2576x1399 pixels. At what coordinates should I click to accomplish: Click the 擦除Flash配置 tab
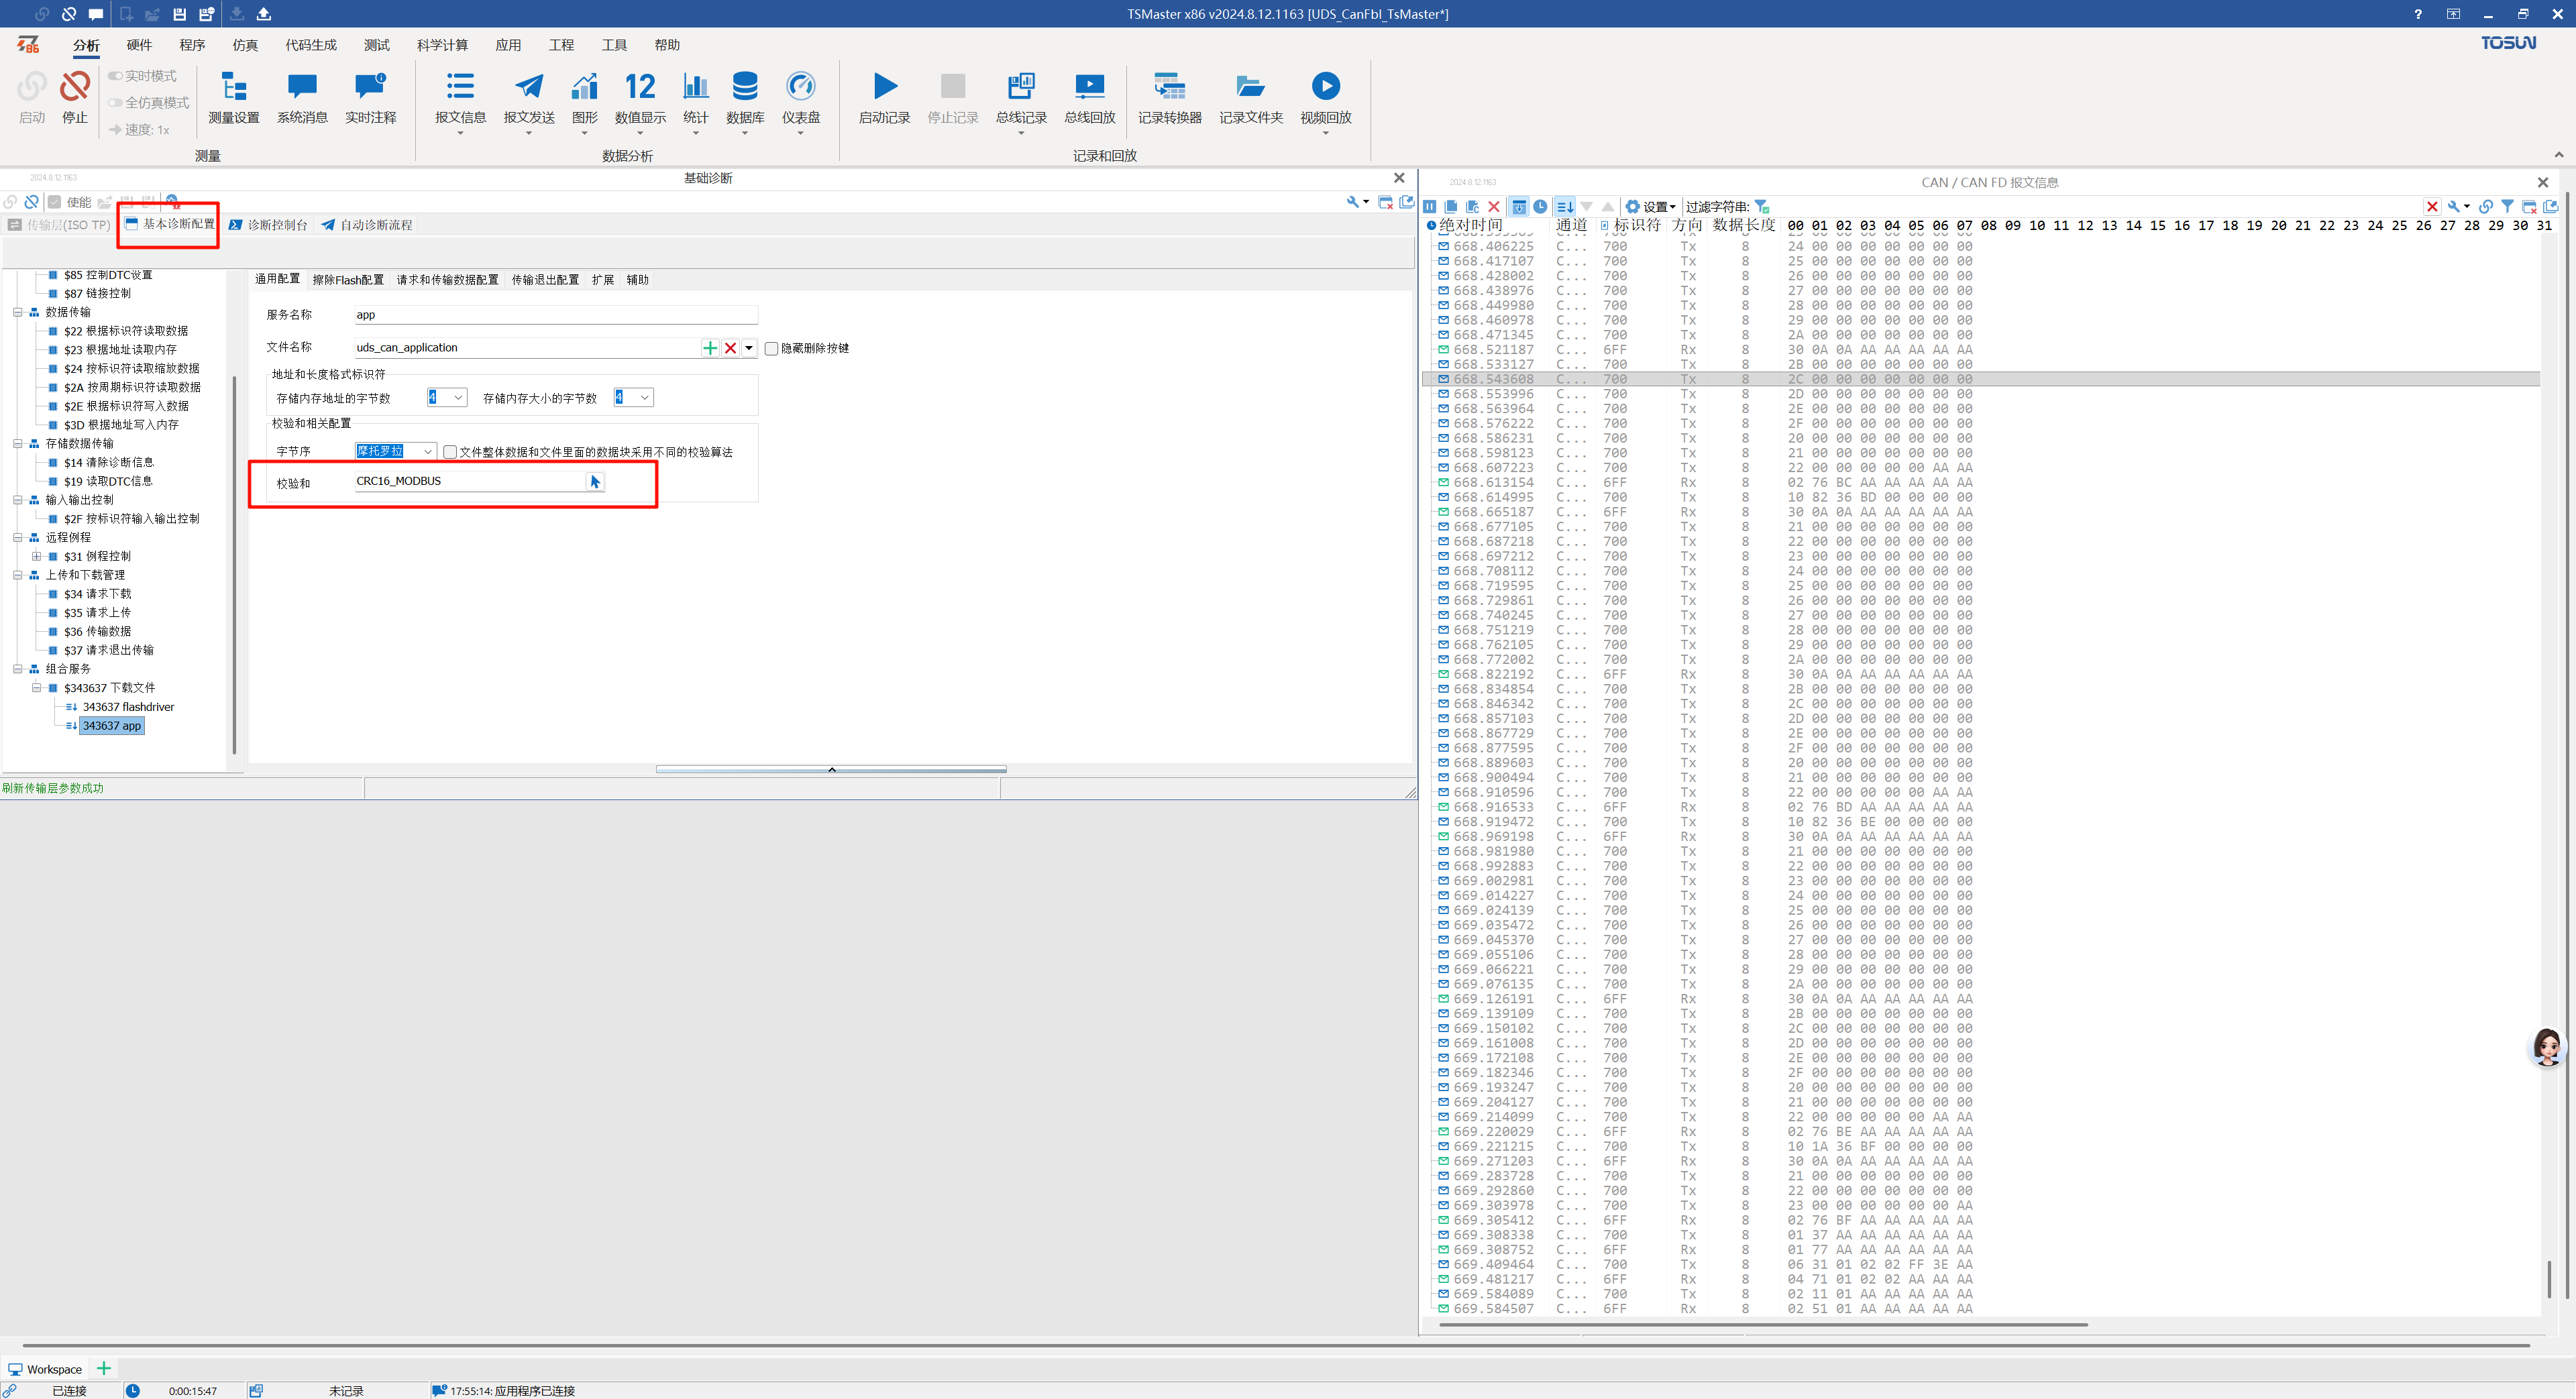347,280
